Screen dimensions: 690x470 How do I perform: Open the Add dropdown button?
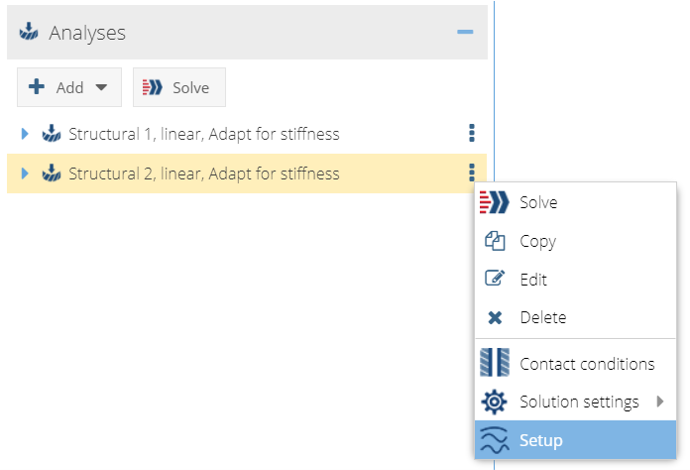pos(69,87)
